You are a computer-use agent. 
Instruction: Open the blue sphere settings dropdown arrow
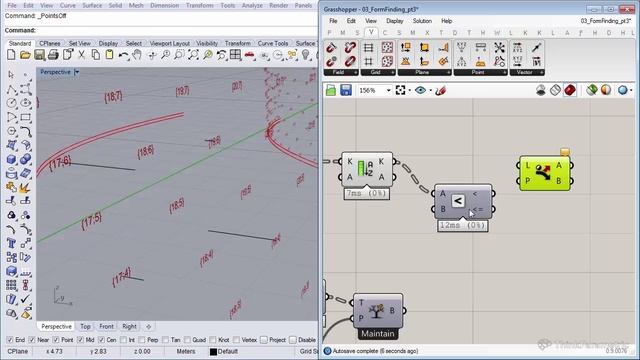pyautogui.click(x=631, y=90)
